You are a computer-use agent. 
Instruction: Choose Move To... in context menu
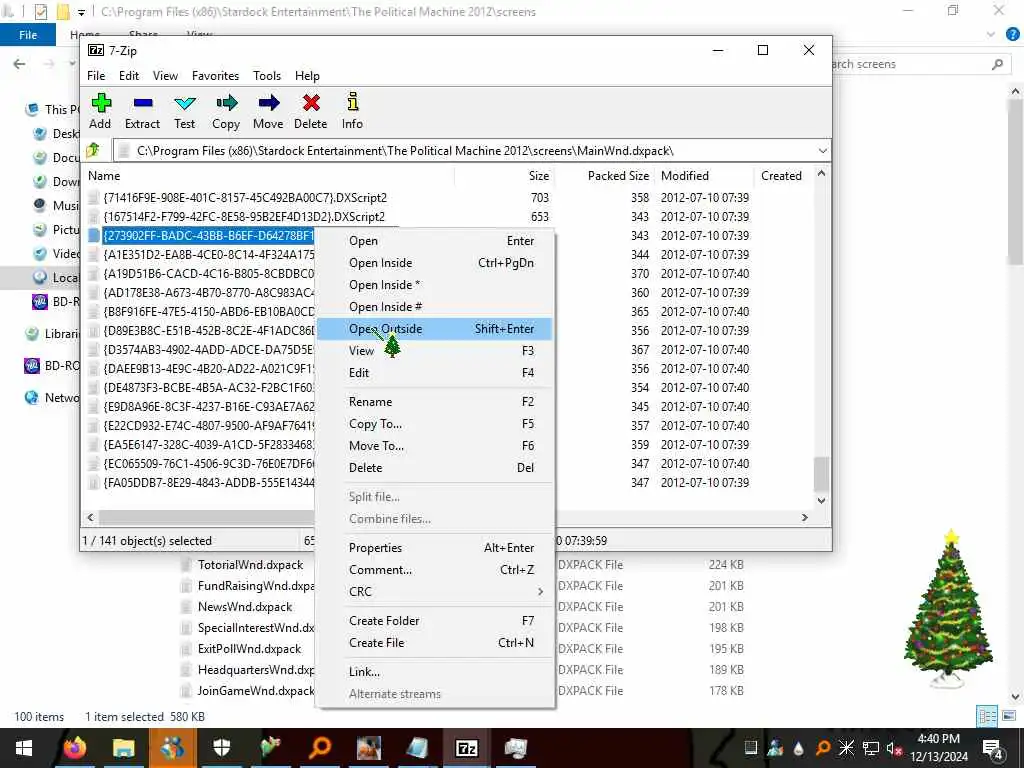coord(434,445)
